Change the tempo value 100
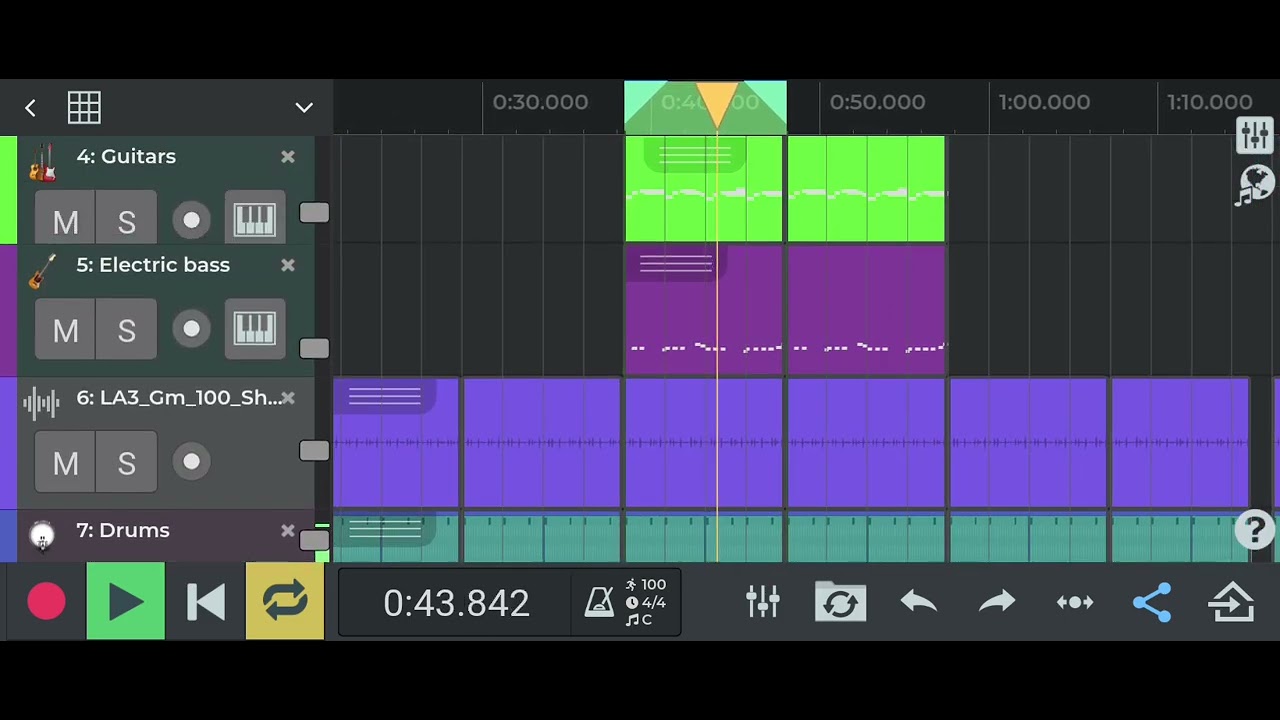 (646, 585)
